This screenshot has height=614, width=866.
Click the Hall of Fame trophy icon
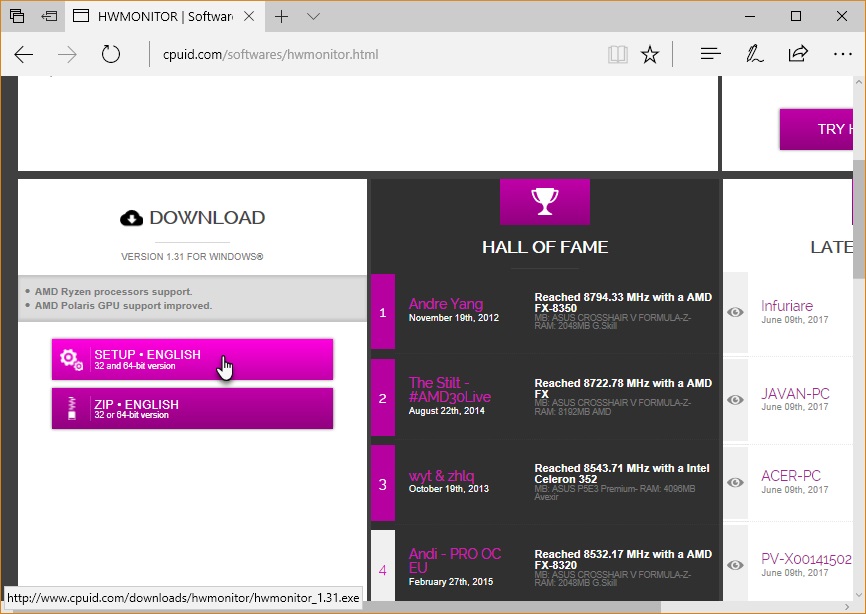545,202
